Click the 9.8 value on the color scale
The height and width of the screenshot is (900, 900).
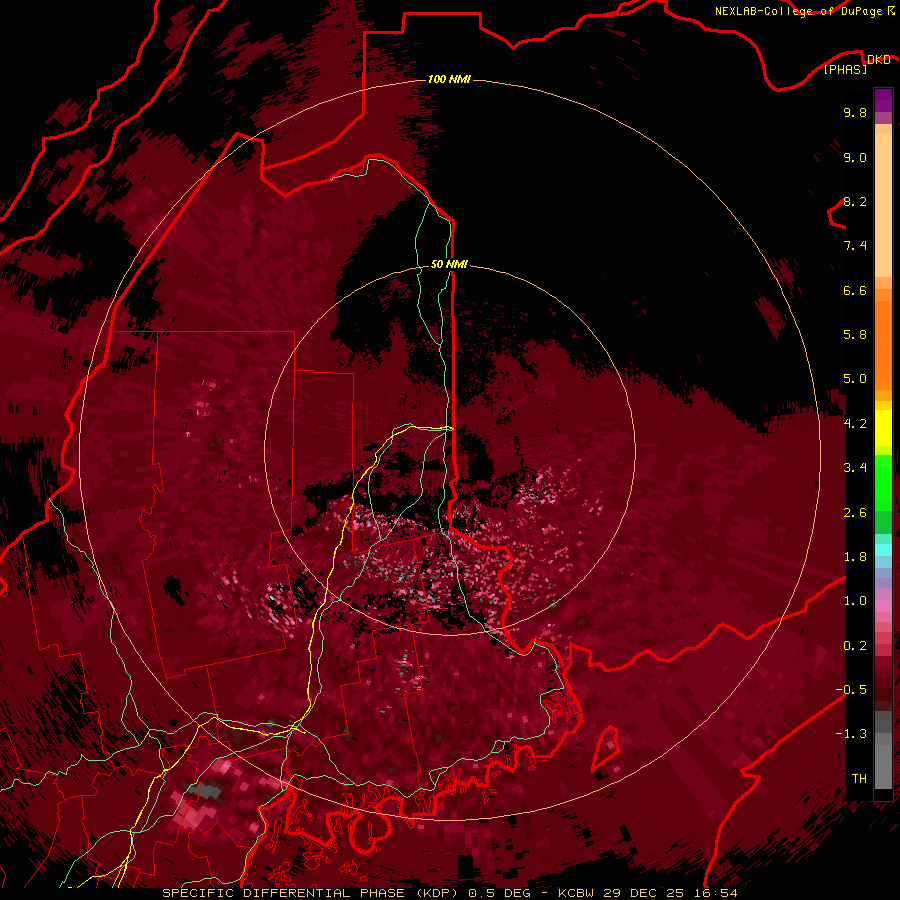[855, 112]
